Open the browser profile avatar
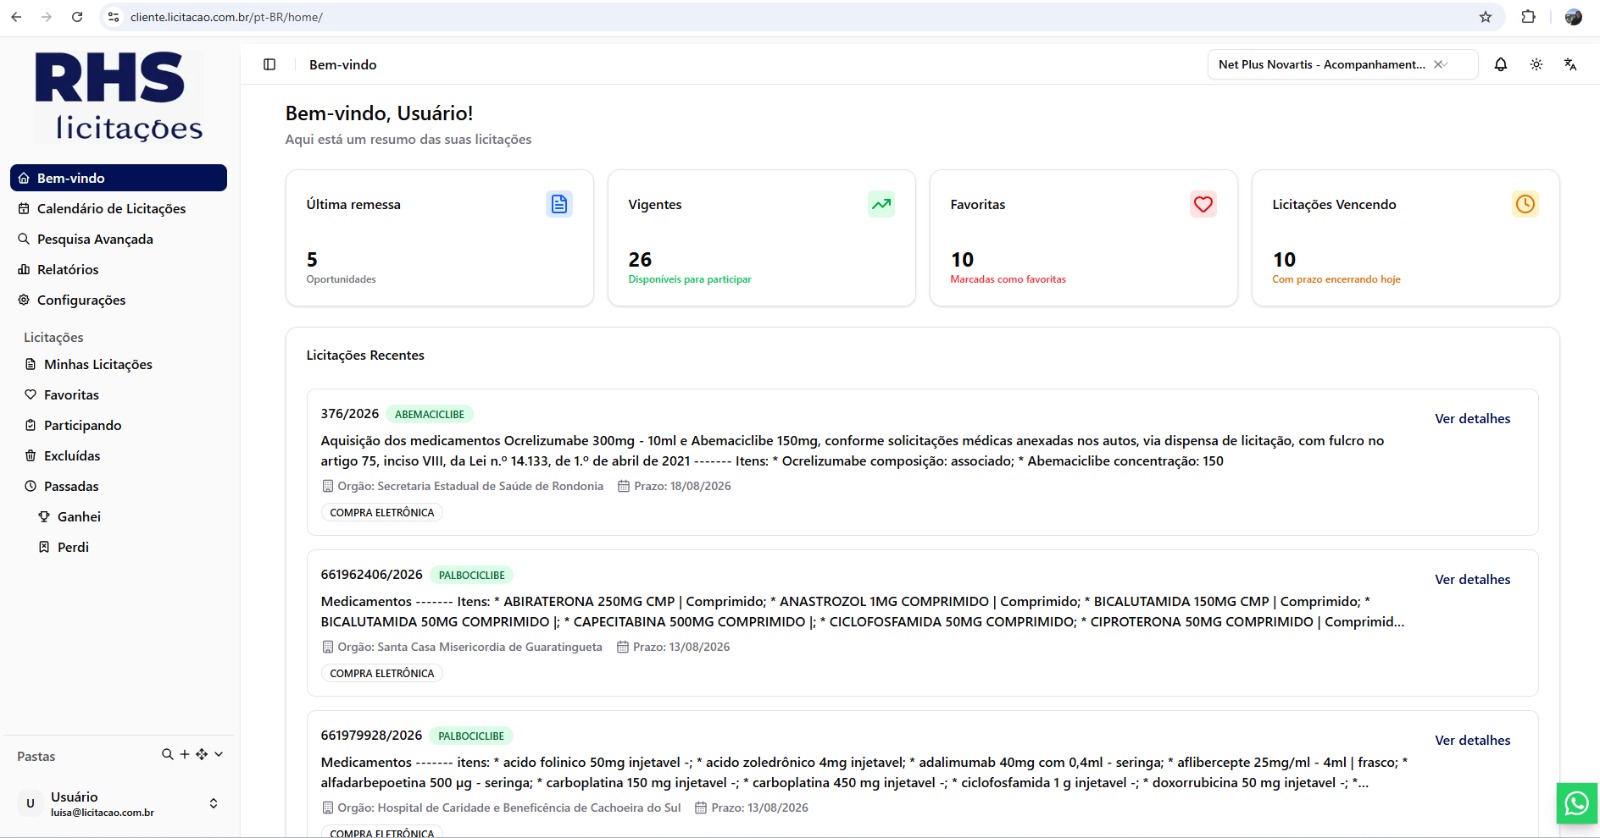1600x838 pixels. [1573, 17]
